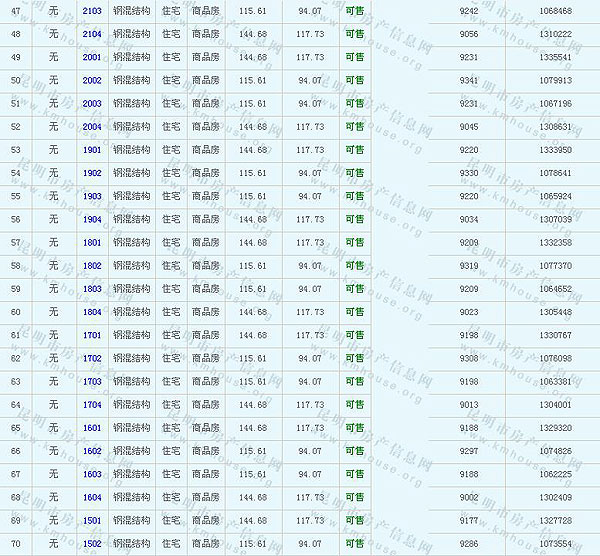Open room 1604 link
The image size is (600, 556).
click(92, 497)
